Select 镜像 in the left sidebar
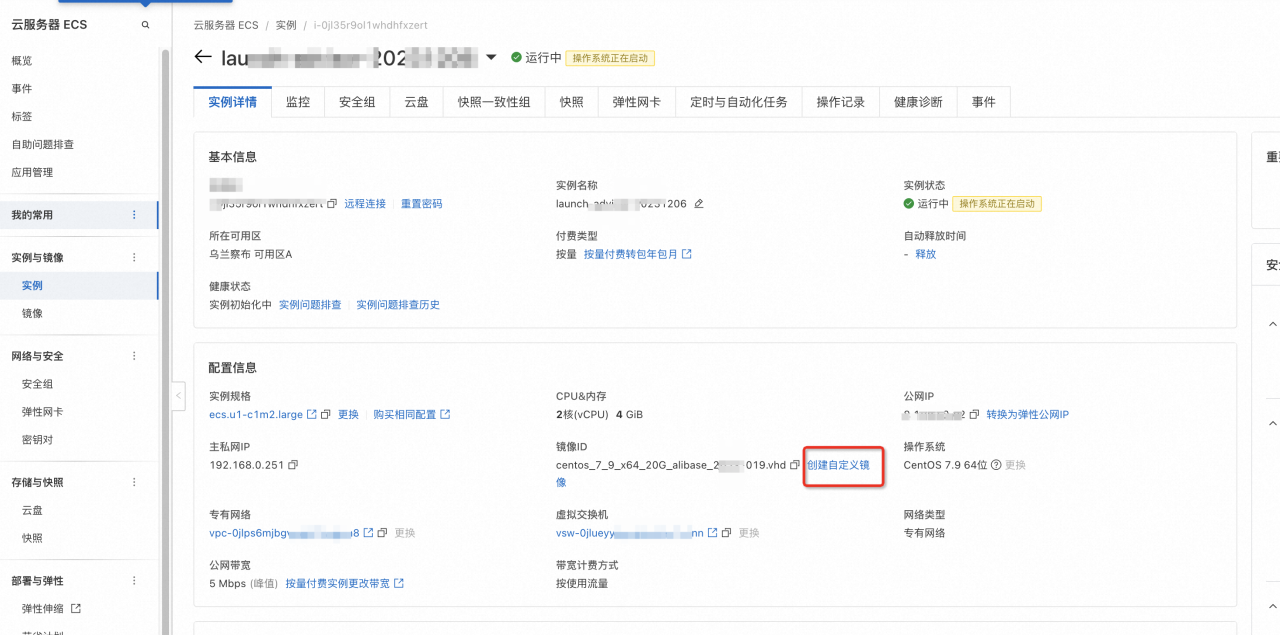 (32, 313)
